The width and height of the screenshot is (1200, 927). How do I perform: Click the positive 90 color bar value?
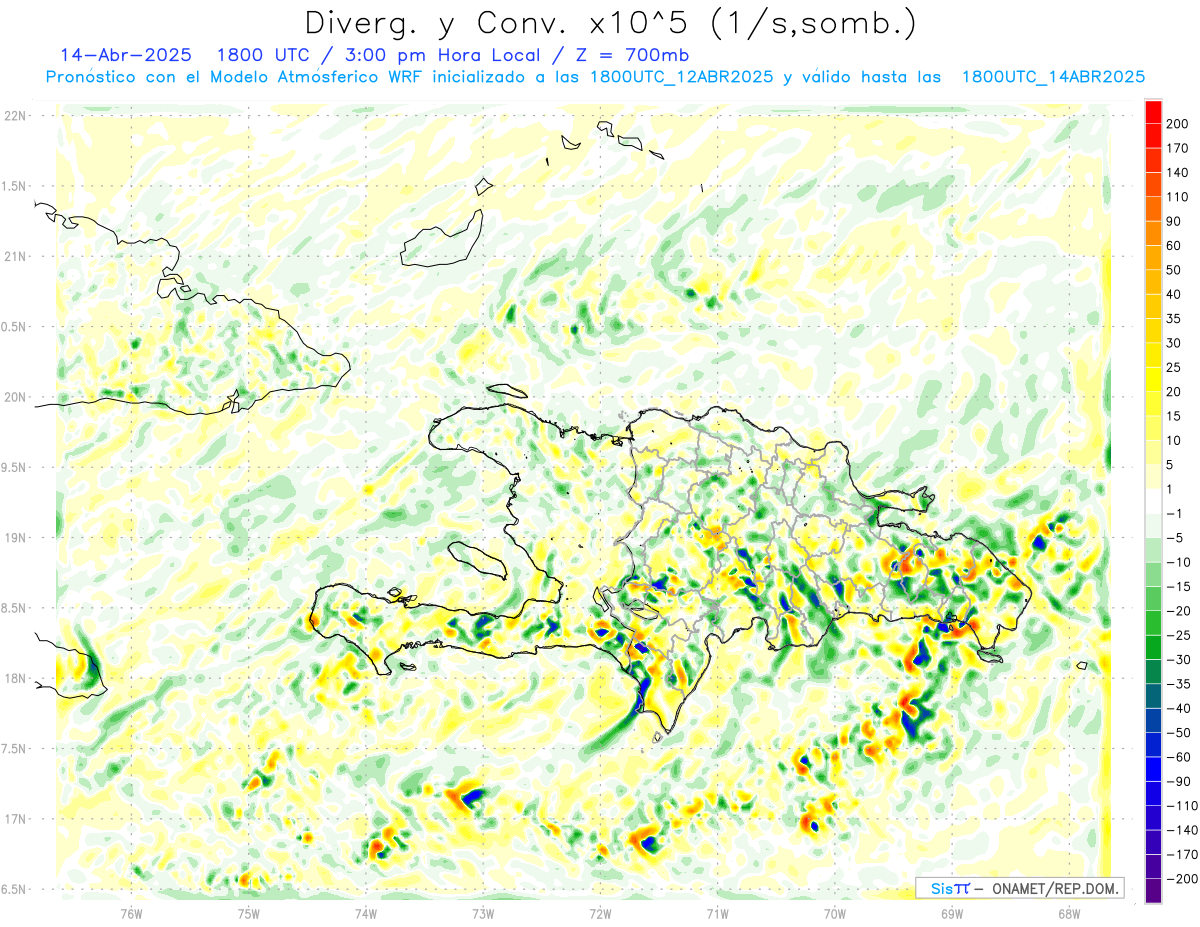(x=1175, y=221)
